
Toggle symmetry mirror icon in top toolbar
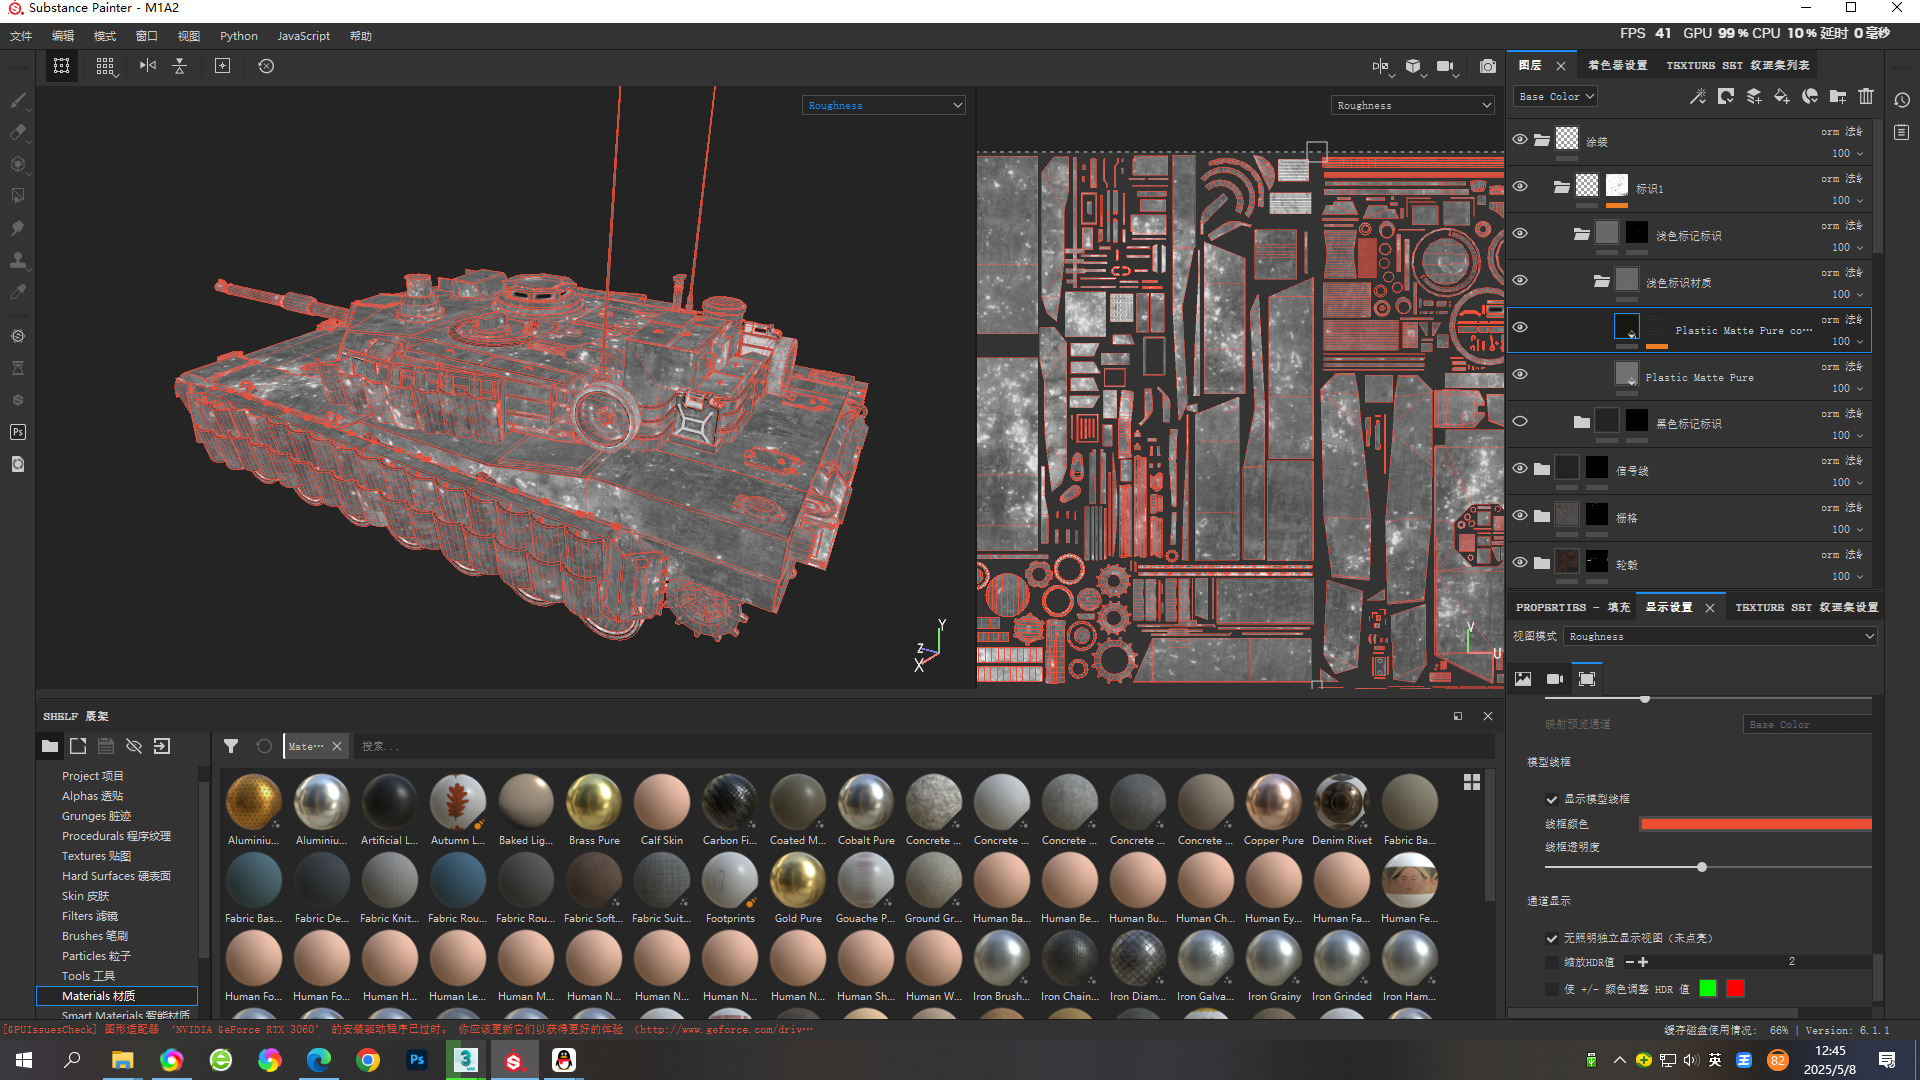pos(148,66)
